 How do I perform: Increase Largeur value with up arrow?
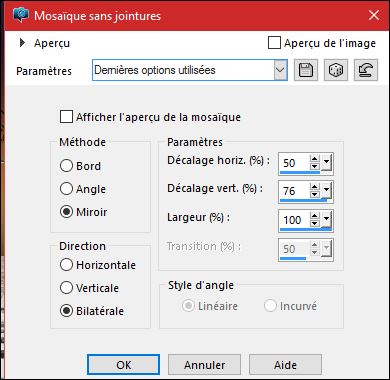[x=314, y=216]
